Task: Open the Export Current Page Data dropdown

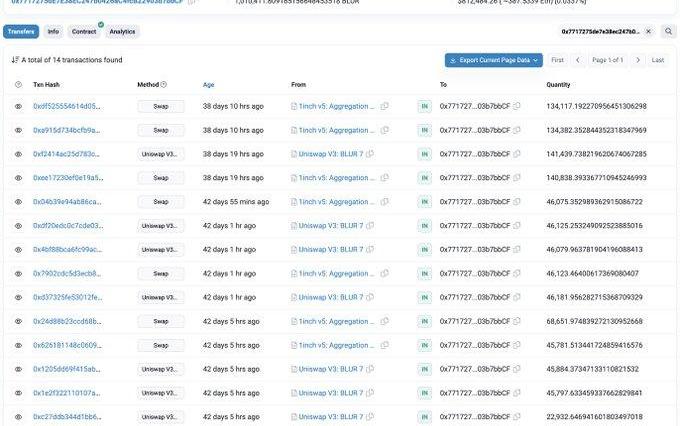Action: 493,60
